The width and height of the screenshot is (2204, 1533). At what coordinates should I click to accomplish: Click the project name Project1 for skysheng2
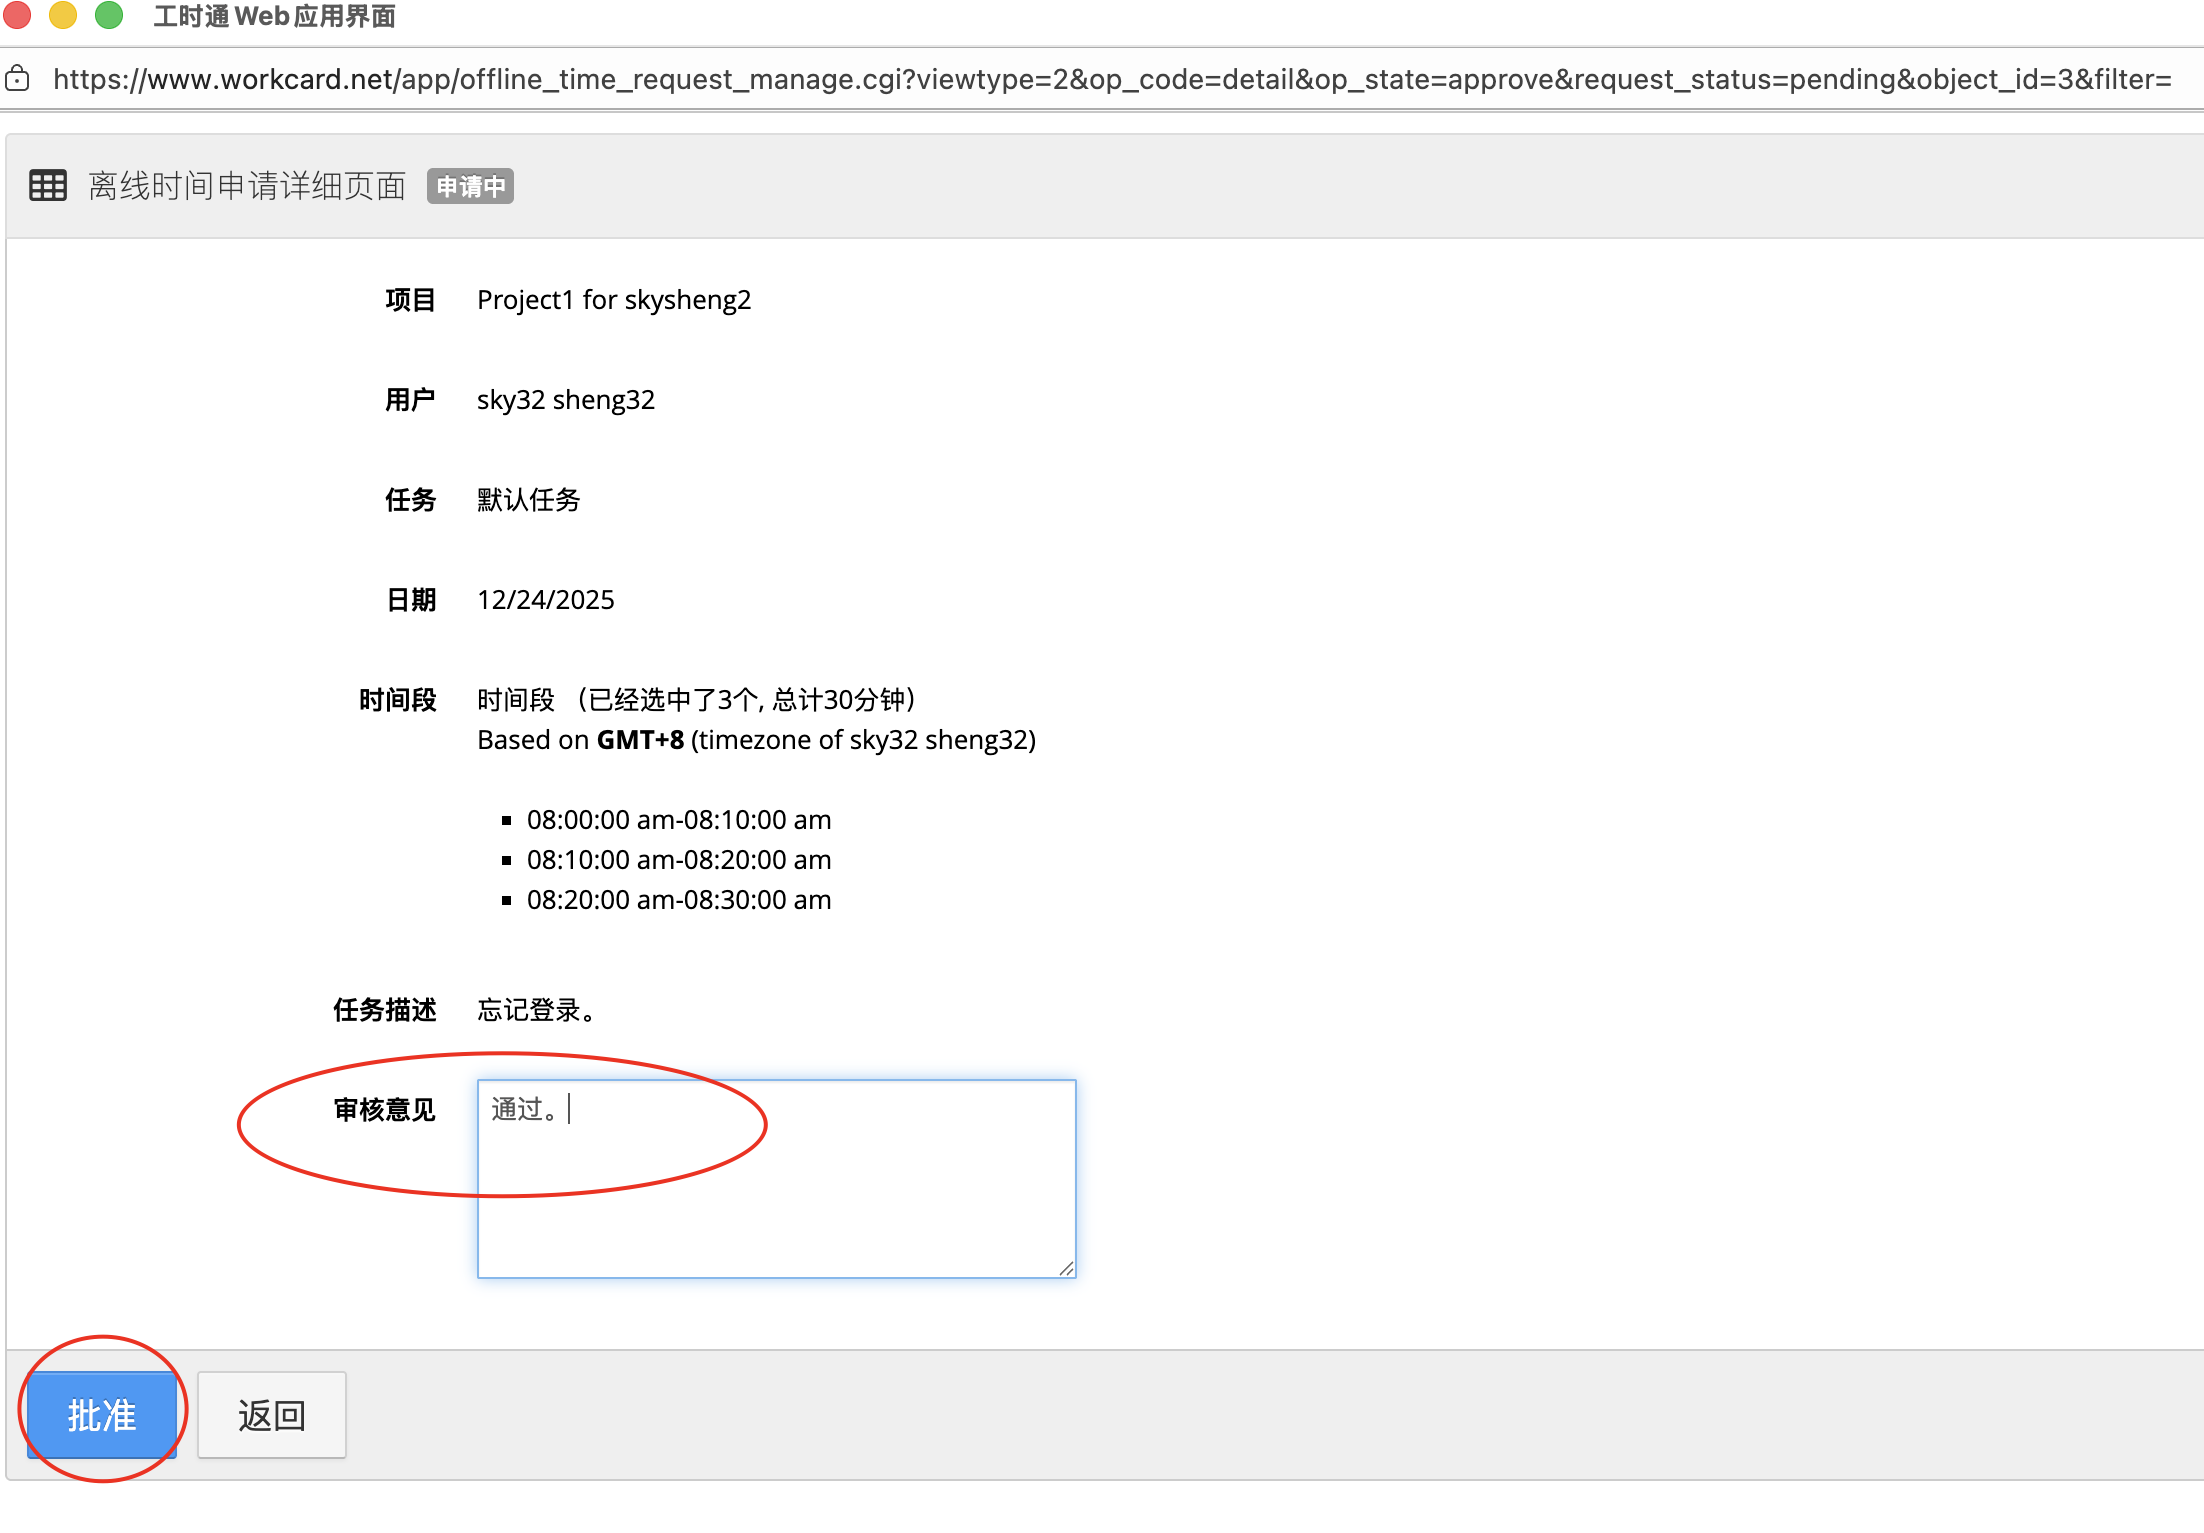[x=613, y=300]
